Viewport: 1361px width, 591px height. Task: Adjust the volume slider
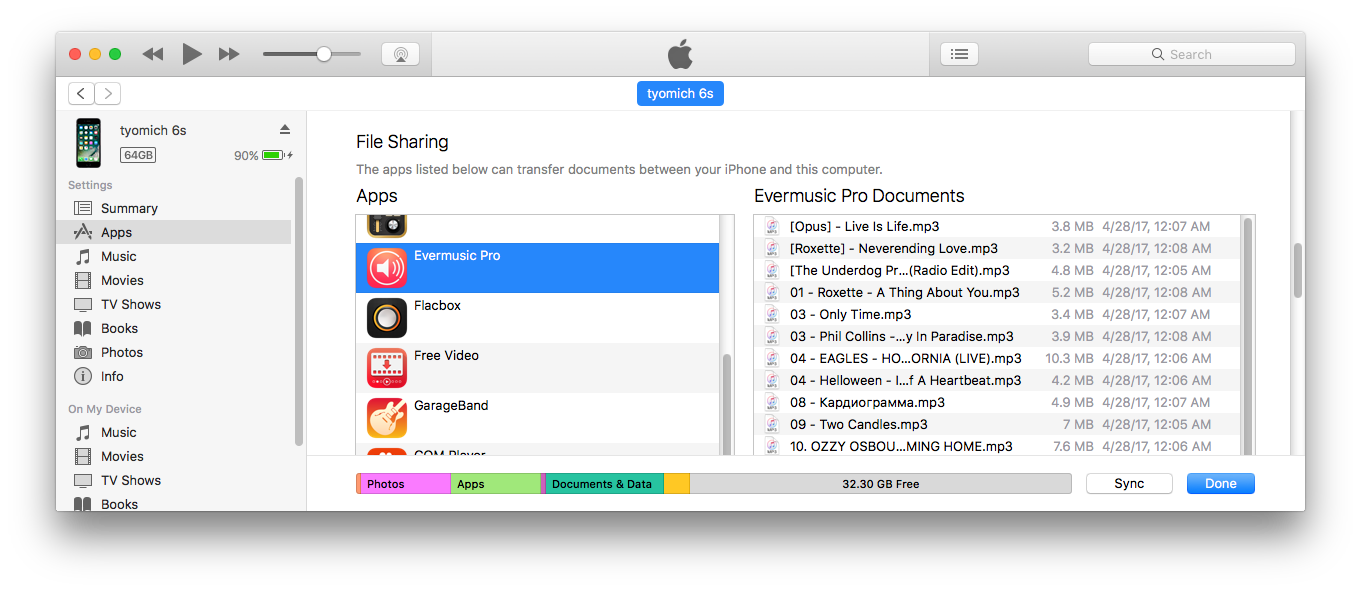click(323, 53)
